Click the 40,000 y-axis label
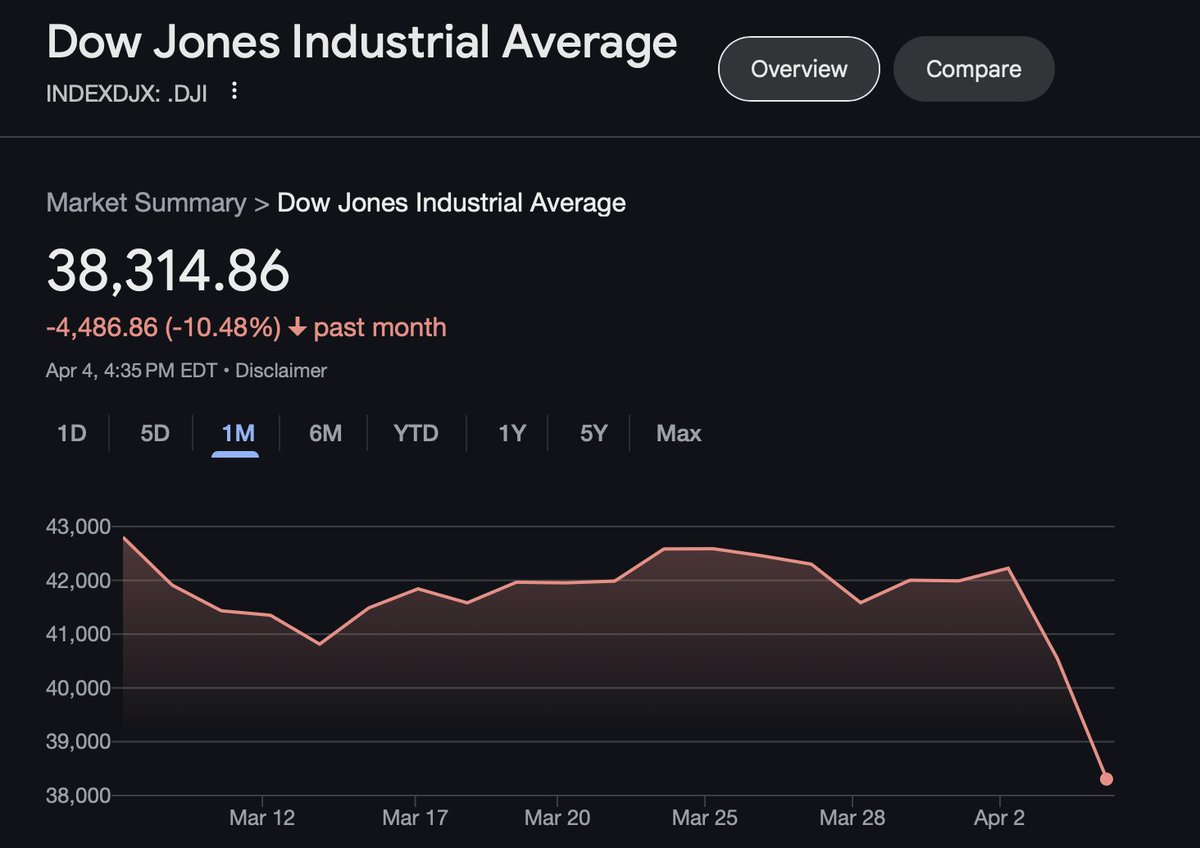This screenshot has height=848, width=1200. click(x=79, y=689)
